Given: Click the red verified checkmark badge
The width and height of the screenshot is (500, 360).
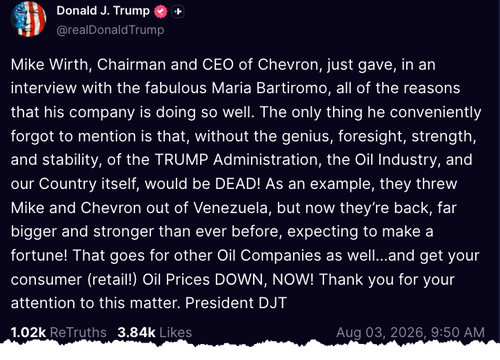Looking at the screenshot, I should pyautogui.click(x=161, y=12).
